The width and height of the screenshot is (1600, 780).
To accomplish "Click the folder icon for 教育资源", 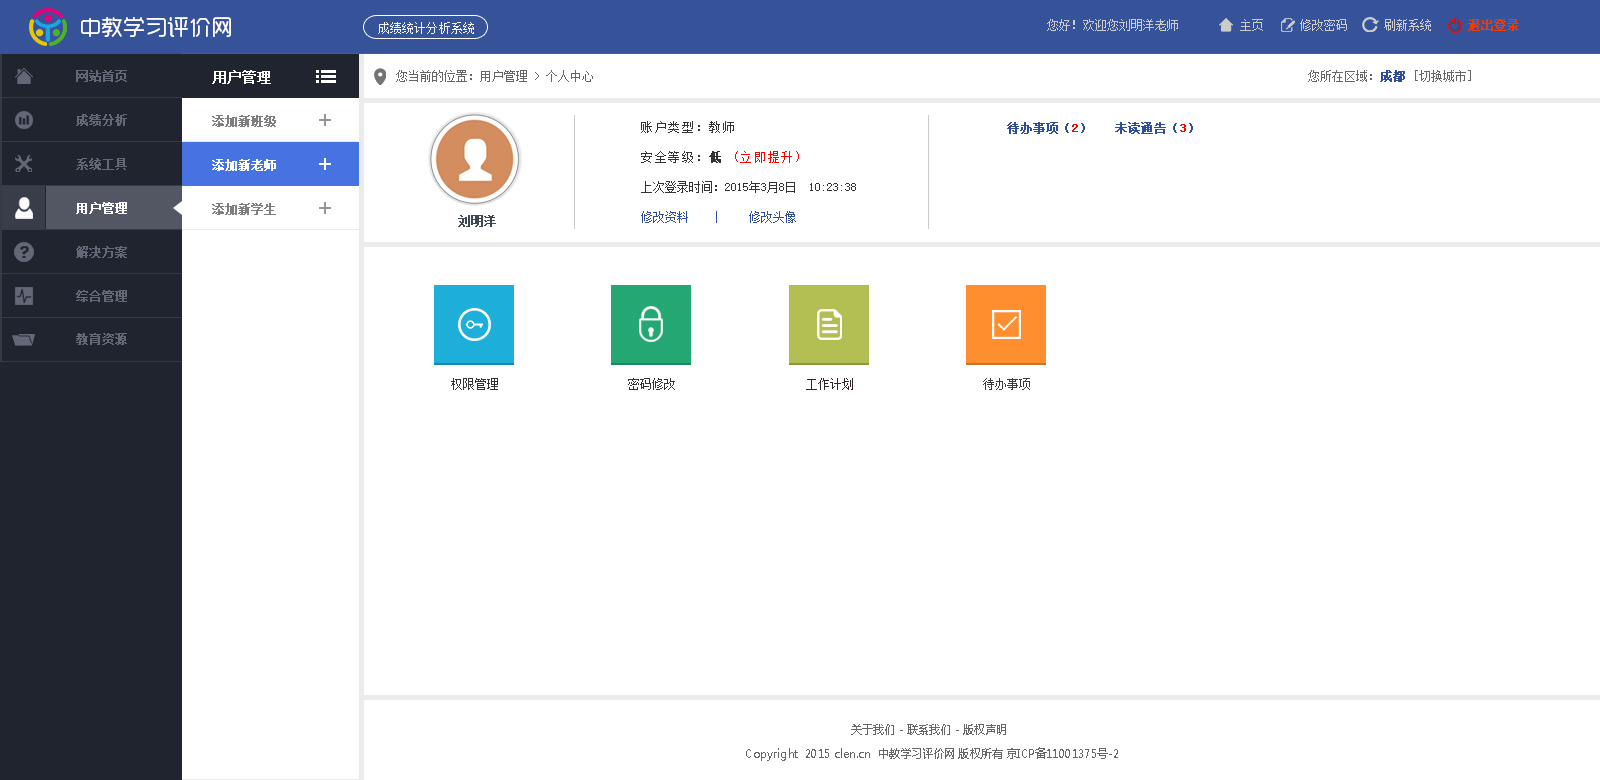I will tap(24, 340).
